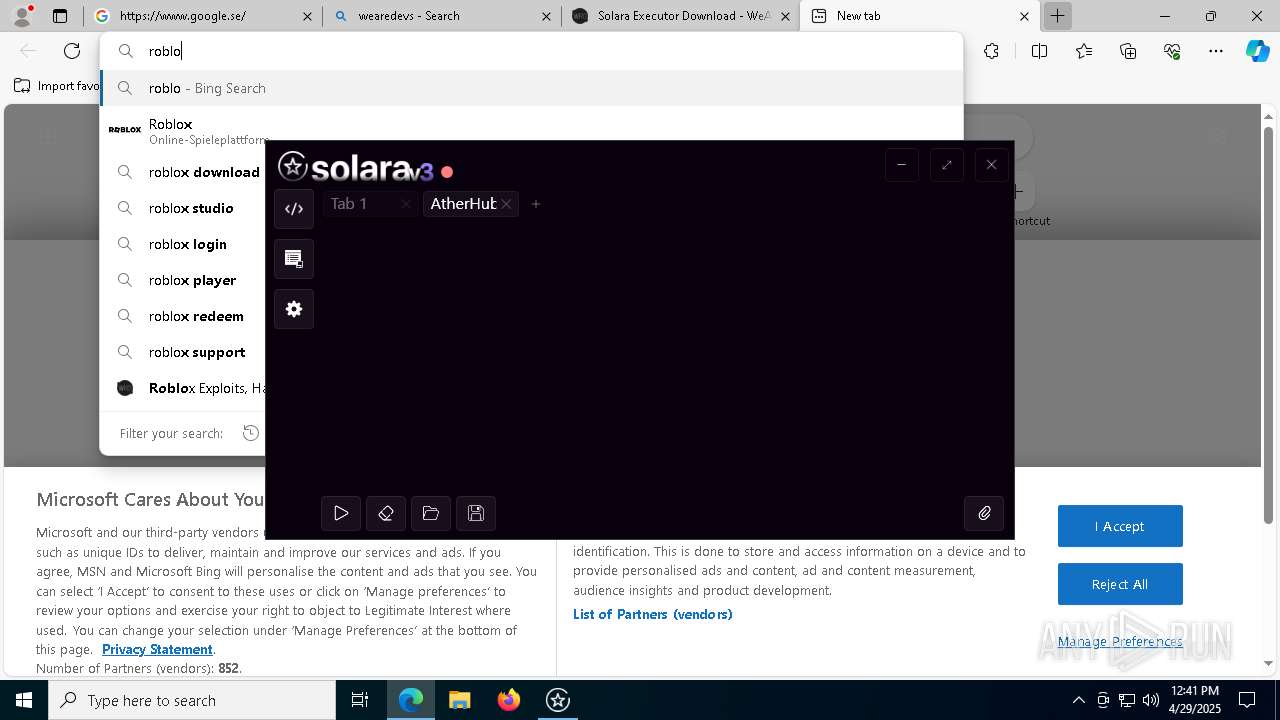Click the address bar text field
The width and height of the screenshot is (1280, 720).
pyautogui.click(x=530, y=51)
